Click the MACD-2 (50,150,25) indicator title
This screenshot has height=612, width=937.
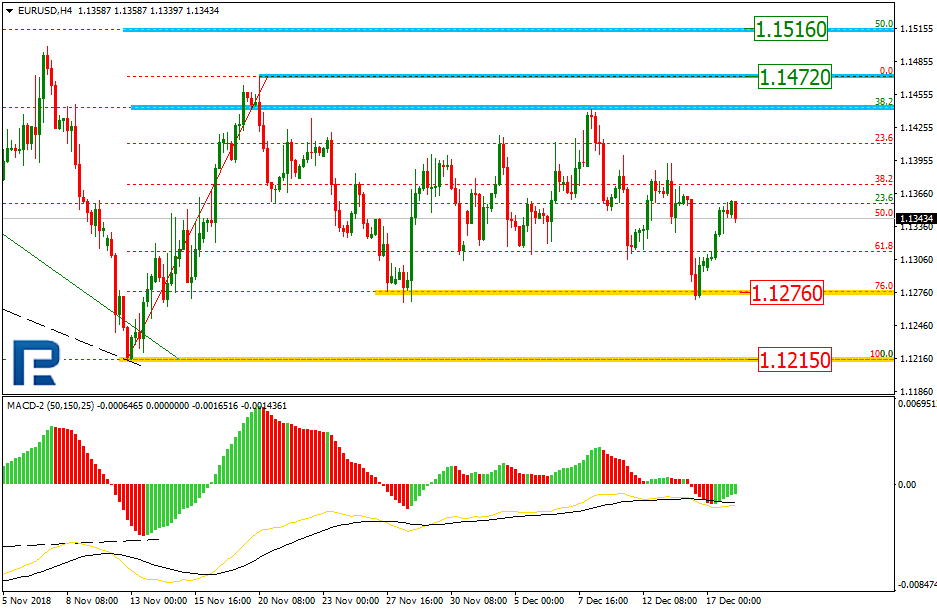click(50, 406)
